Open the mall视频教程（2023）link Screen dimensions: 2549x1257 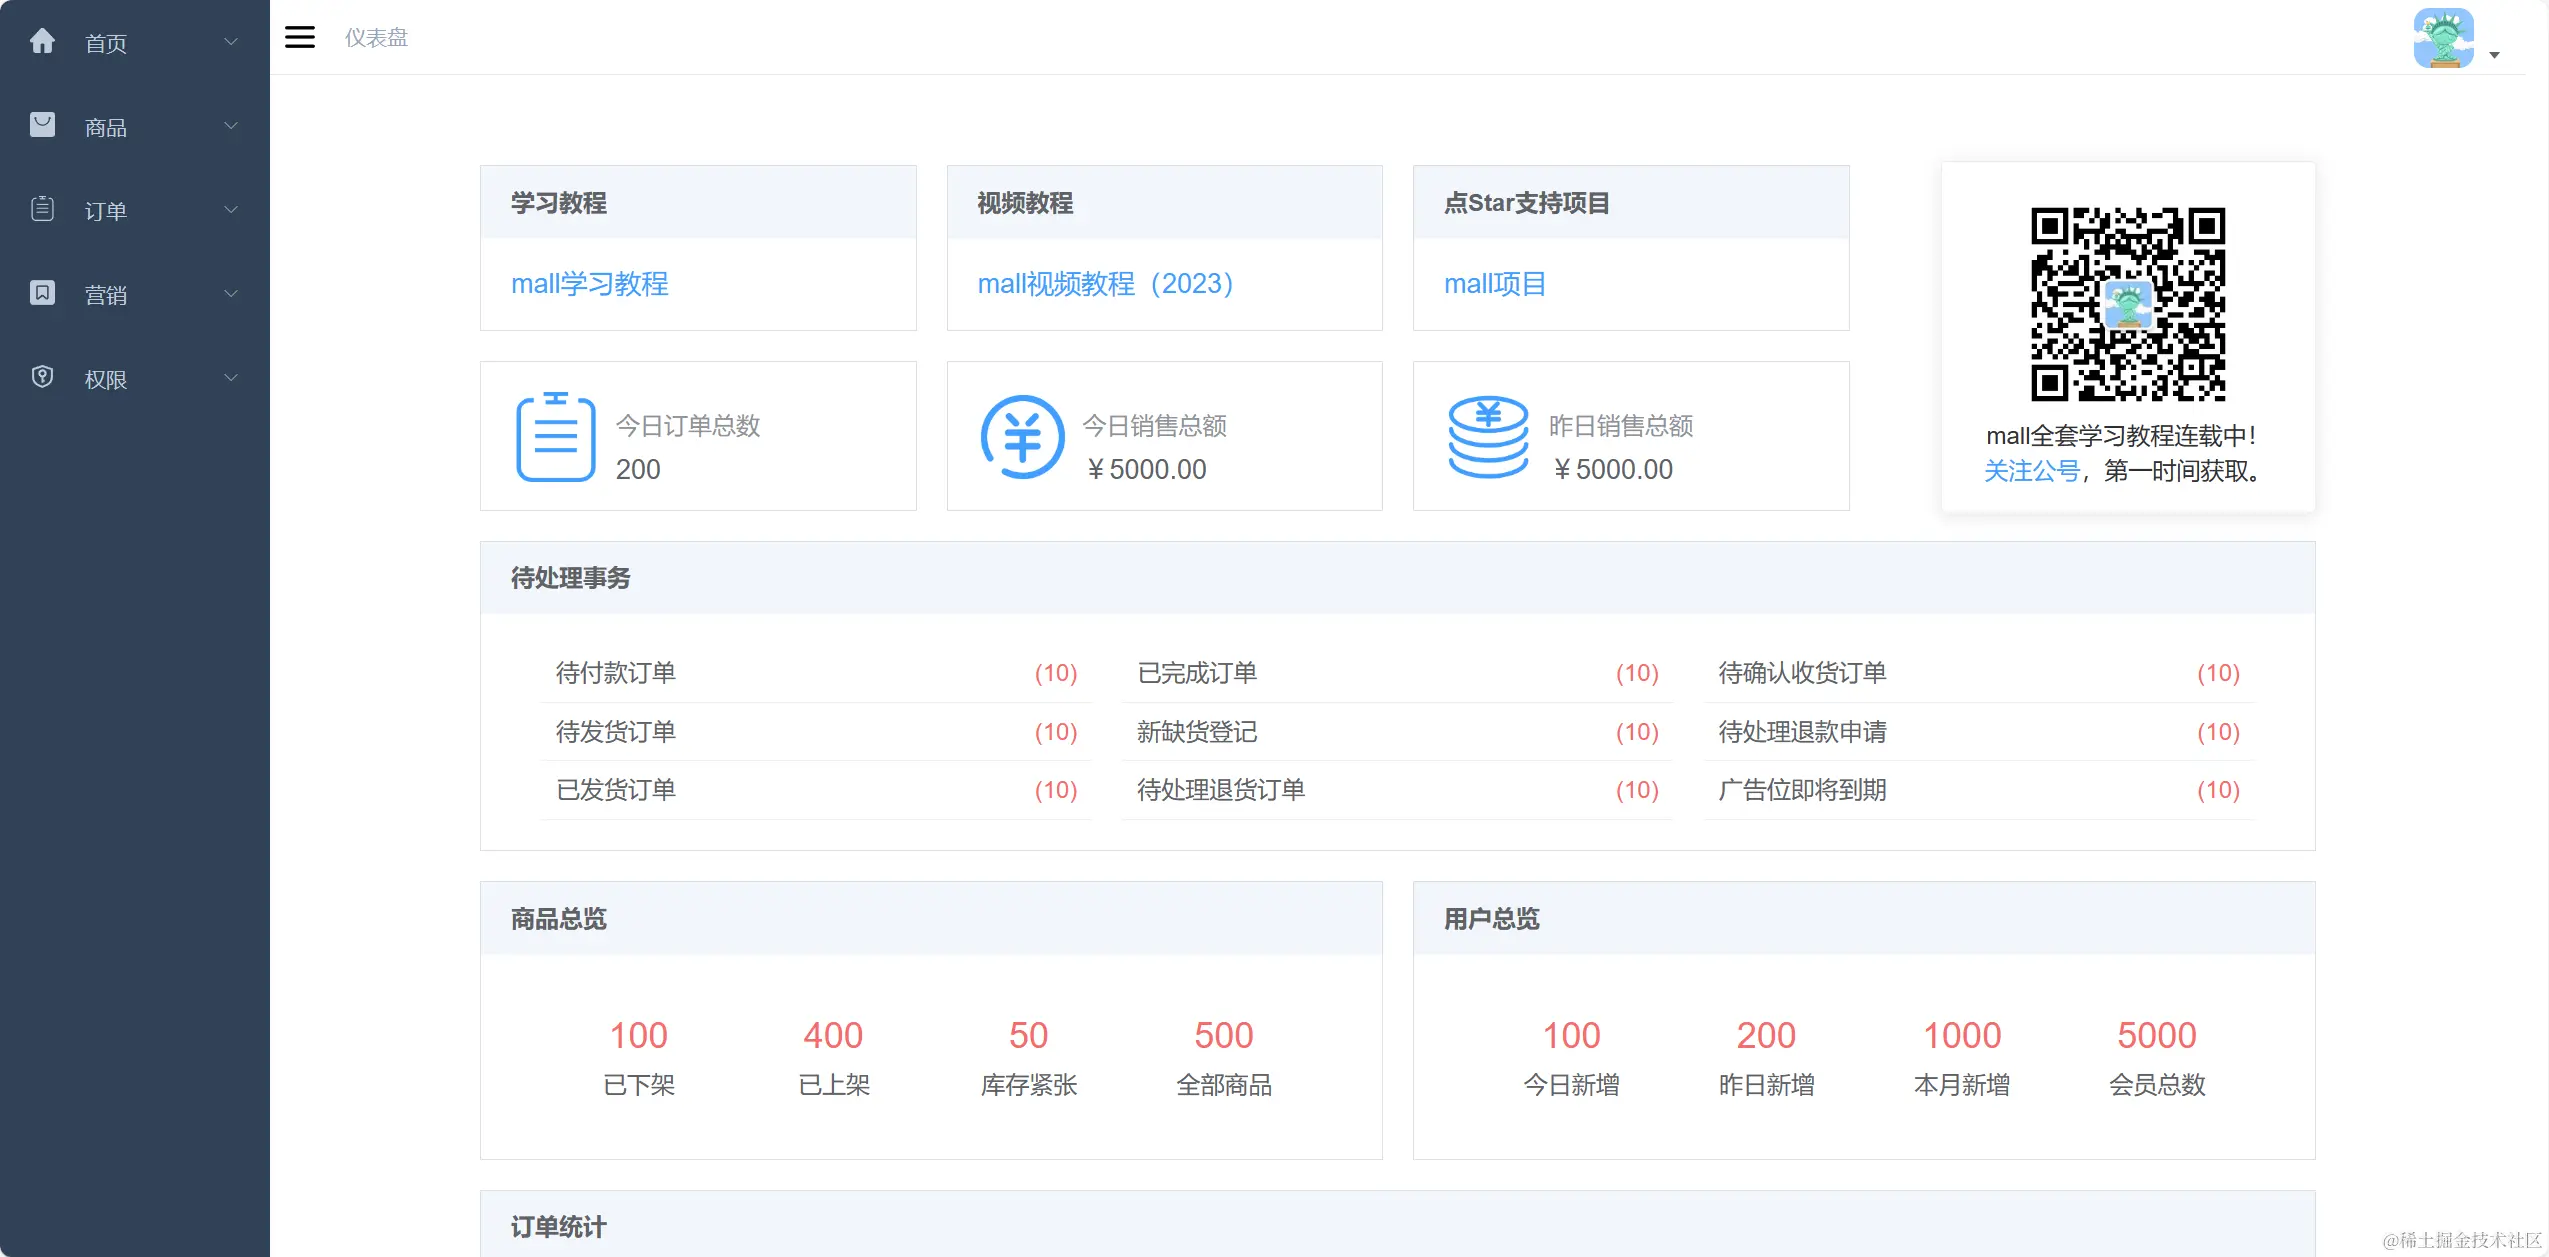(x=1105, y=284)
